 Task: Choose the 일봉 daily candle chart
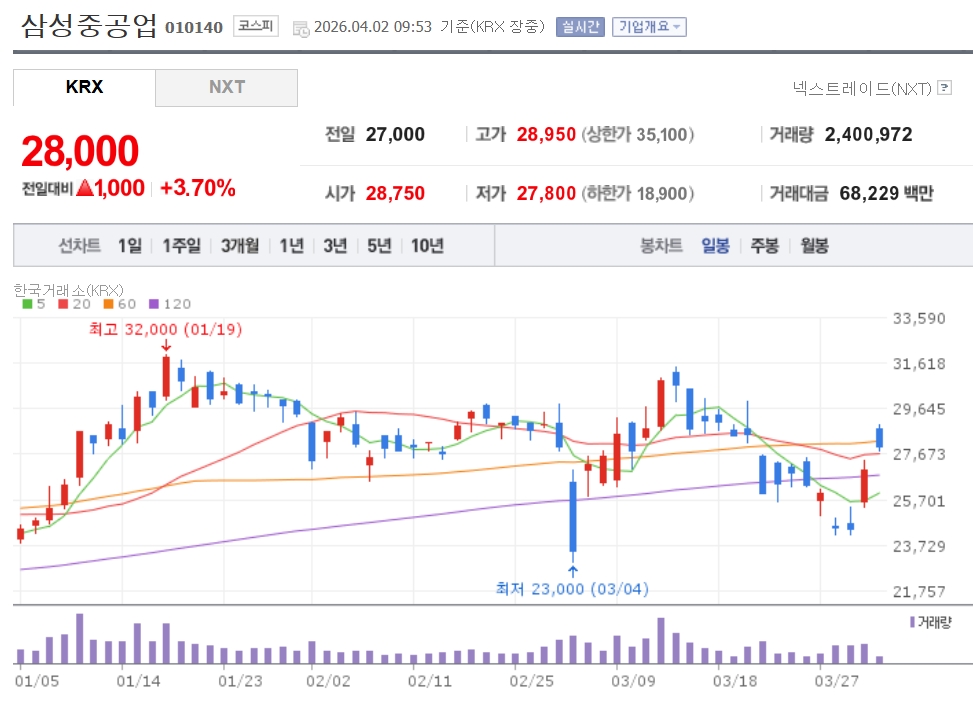point(716,245)
